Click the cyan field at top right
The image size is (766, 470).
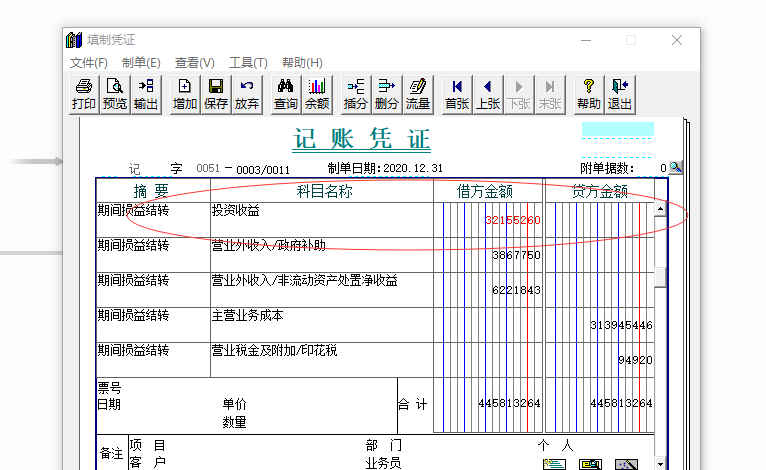[x=617, y=129]
